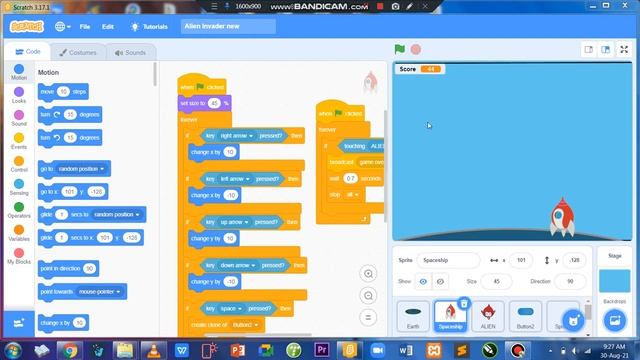
Task: Select the Sensing block category
Action: point(19,187)
